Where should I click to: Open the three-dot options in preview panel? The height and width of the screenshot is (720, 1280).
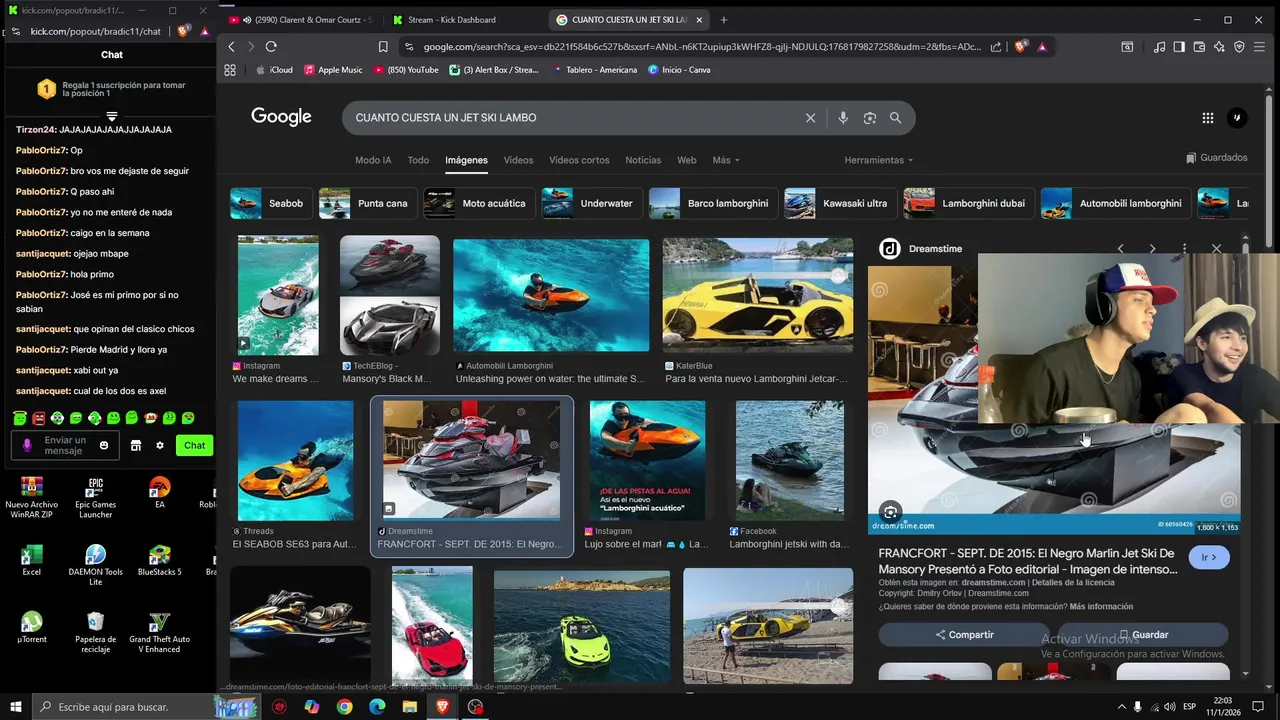pos(1184,248)
